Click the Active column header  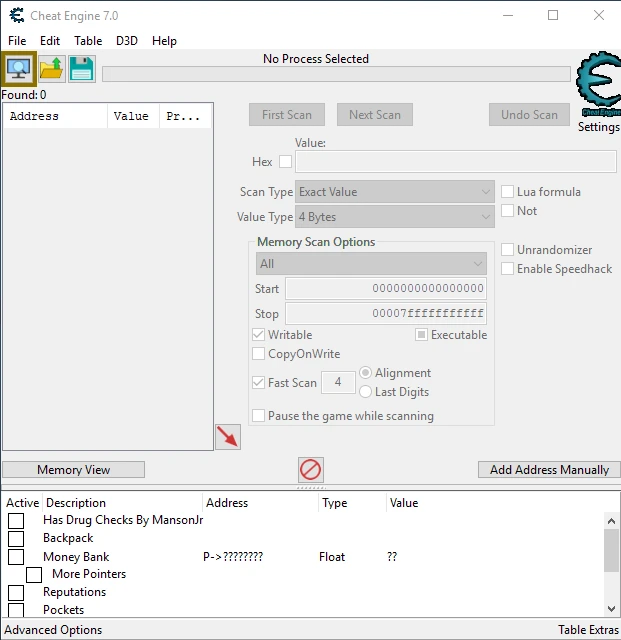(x=22, y=502)
